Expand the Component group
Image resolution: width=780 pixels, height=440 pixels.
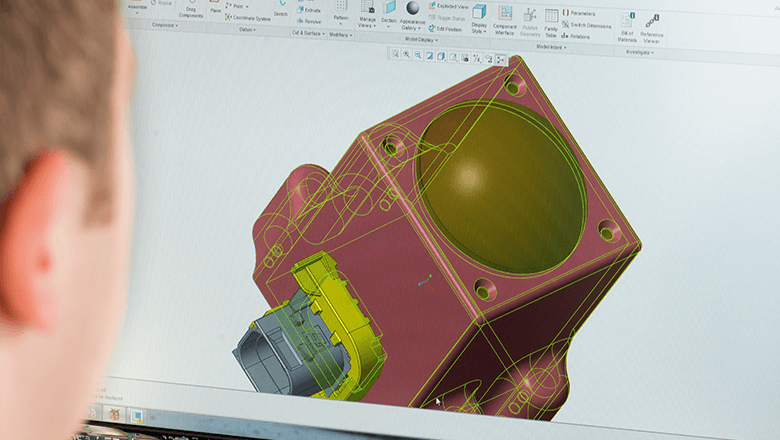point(165,25)
